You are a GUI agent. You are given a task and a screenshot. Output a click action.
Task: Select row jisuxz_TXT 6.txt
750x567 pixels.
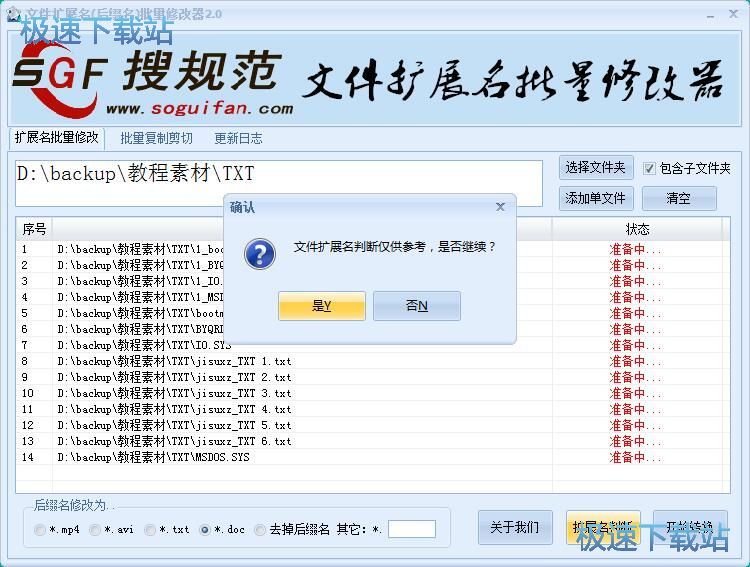(373, 441)
